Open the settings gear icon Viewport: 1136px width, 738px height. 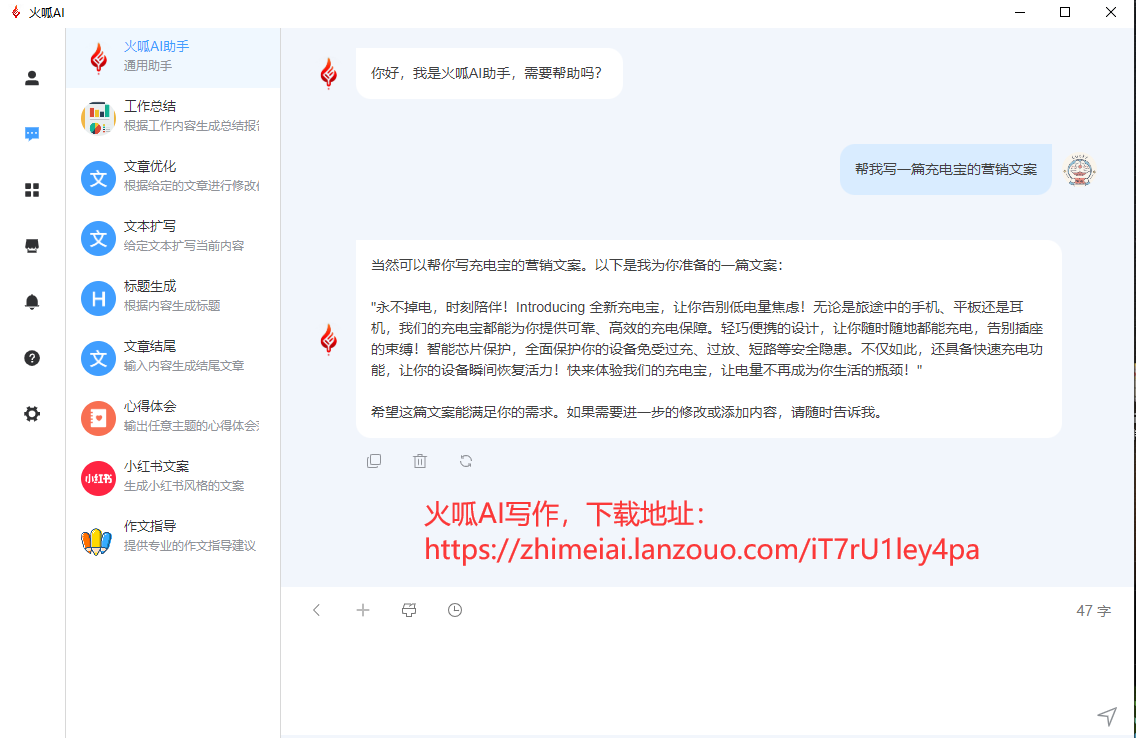pyautogui.click(x=32, y=414)
